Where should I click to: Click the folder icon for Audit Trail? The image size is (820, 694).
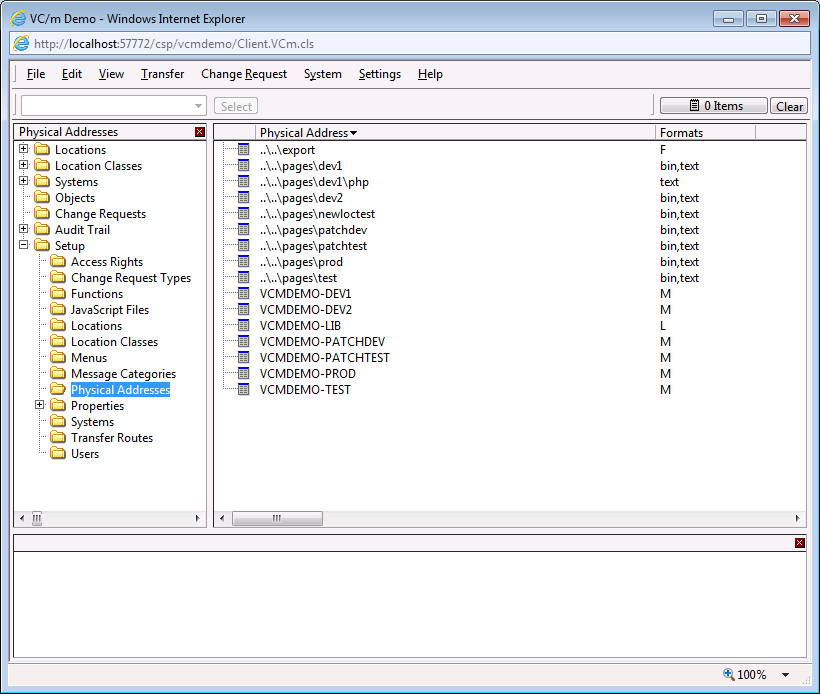42,230
